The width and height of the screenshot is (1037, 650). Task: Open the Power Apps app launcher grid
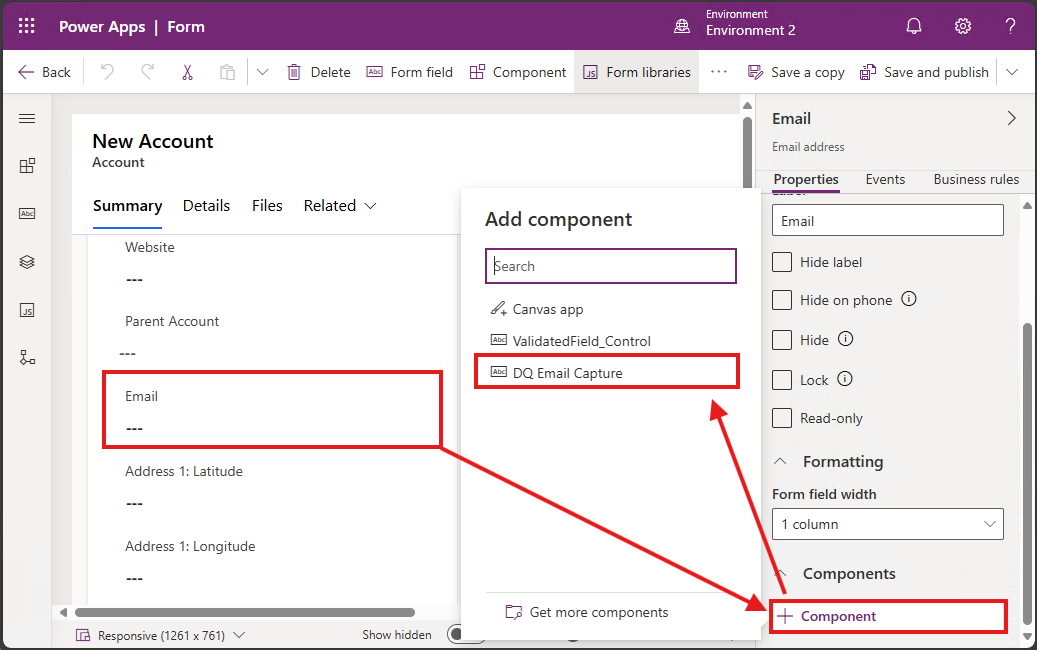(26, 26)
